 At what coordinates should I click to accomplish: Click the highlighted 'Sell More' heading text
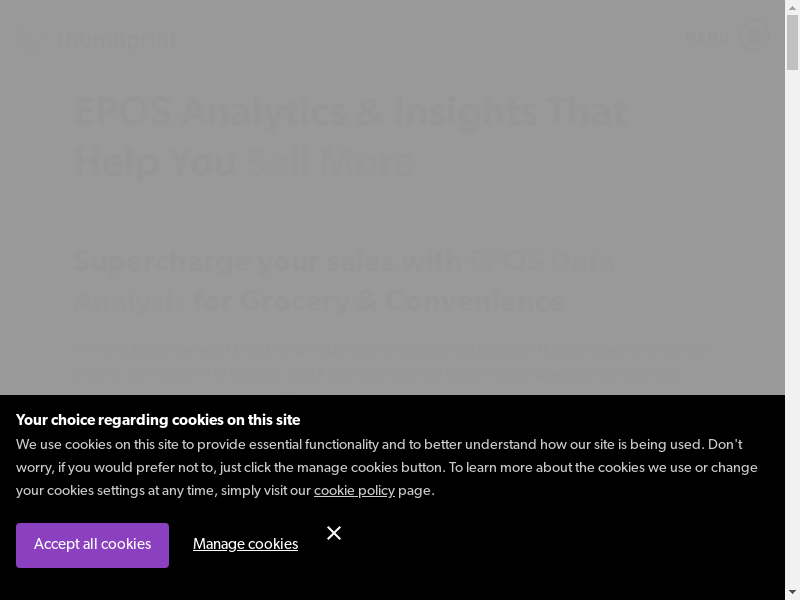[330, 162]
